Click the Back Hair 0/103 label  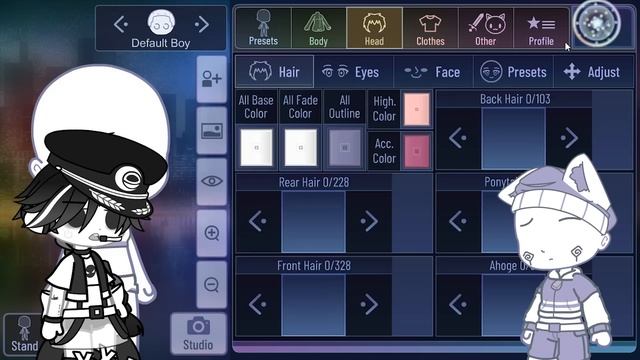pos(515,99)
